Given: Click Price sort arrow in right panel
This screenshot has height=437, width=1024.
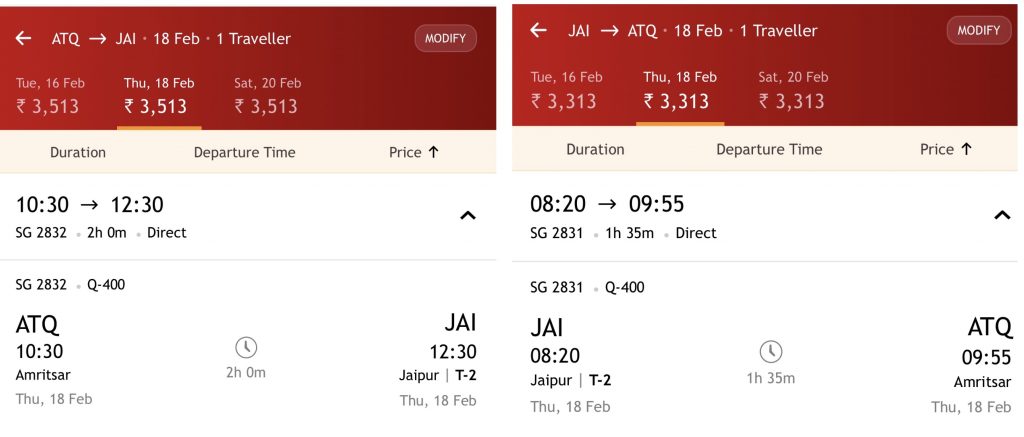Looking at the screenshot, I should (x=966, y=149).
